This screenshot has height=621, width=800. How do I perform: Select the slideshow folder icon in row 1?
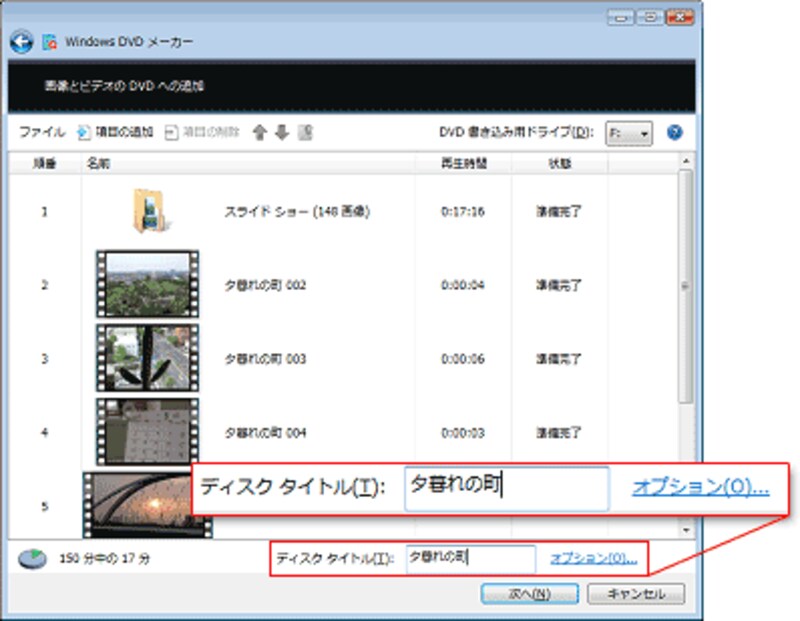[149, 212]
